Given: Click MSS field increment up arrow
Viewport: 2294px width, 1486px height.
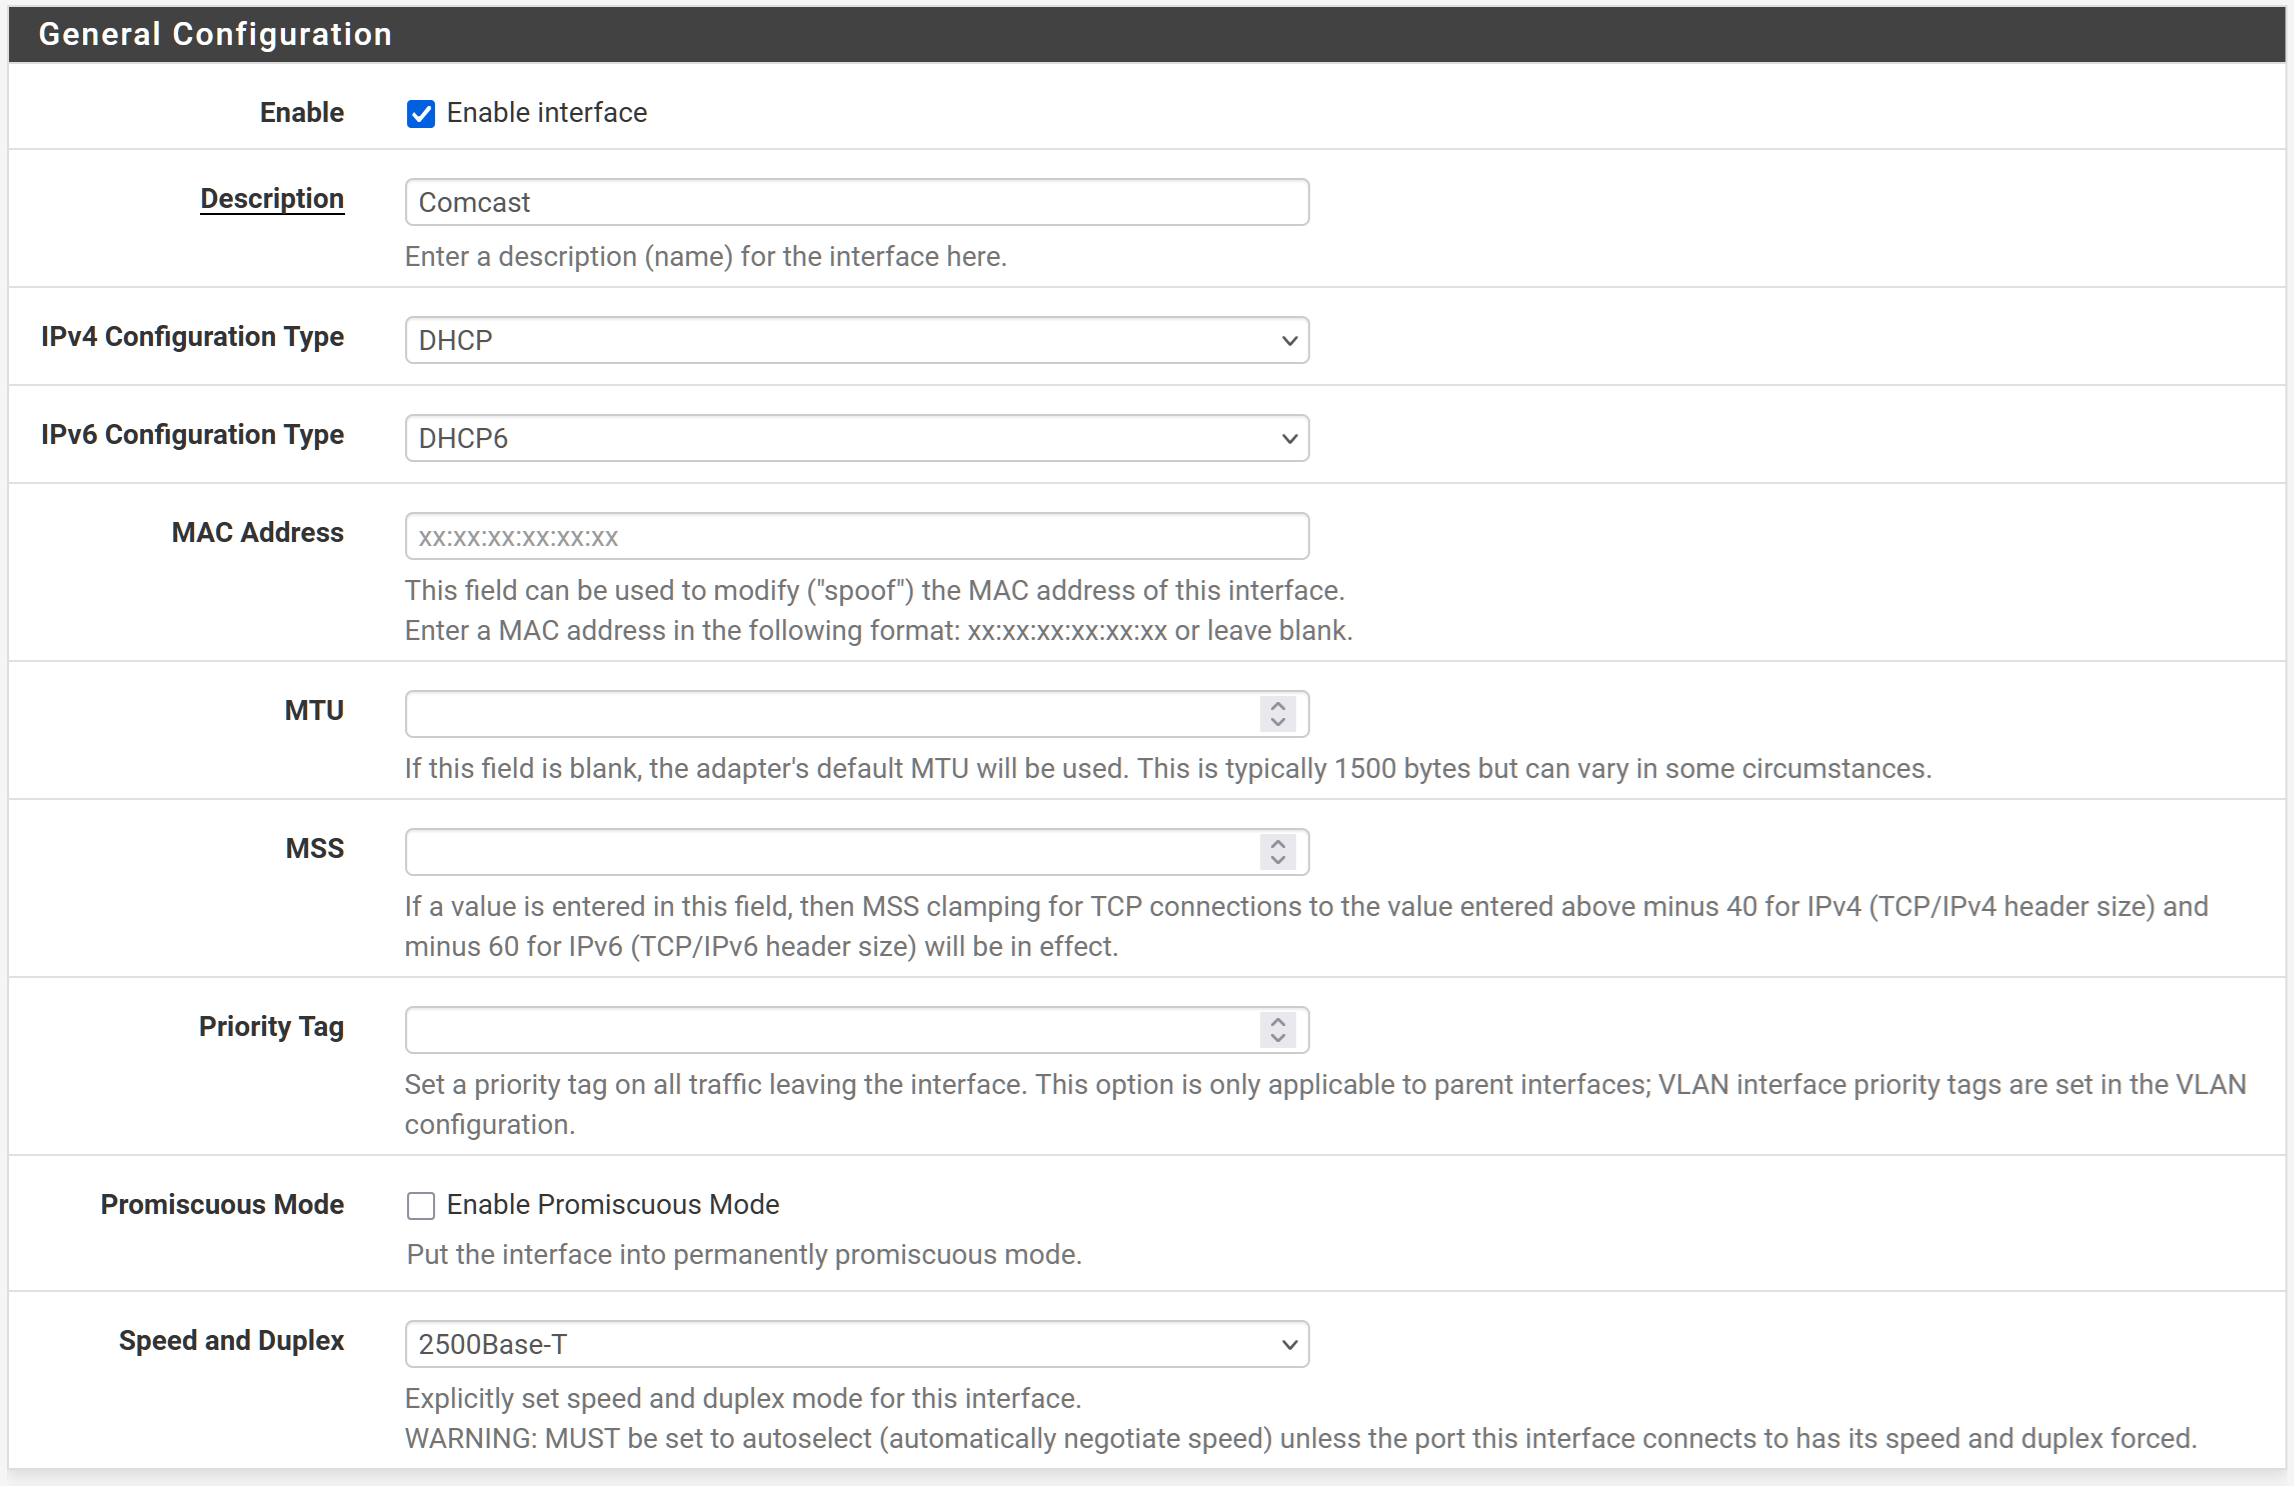Looking at the screenshot, I should coord(1277,843).
